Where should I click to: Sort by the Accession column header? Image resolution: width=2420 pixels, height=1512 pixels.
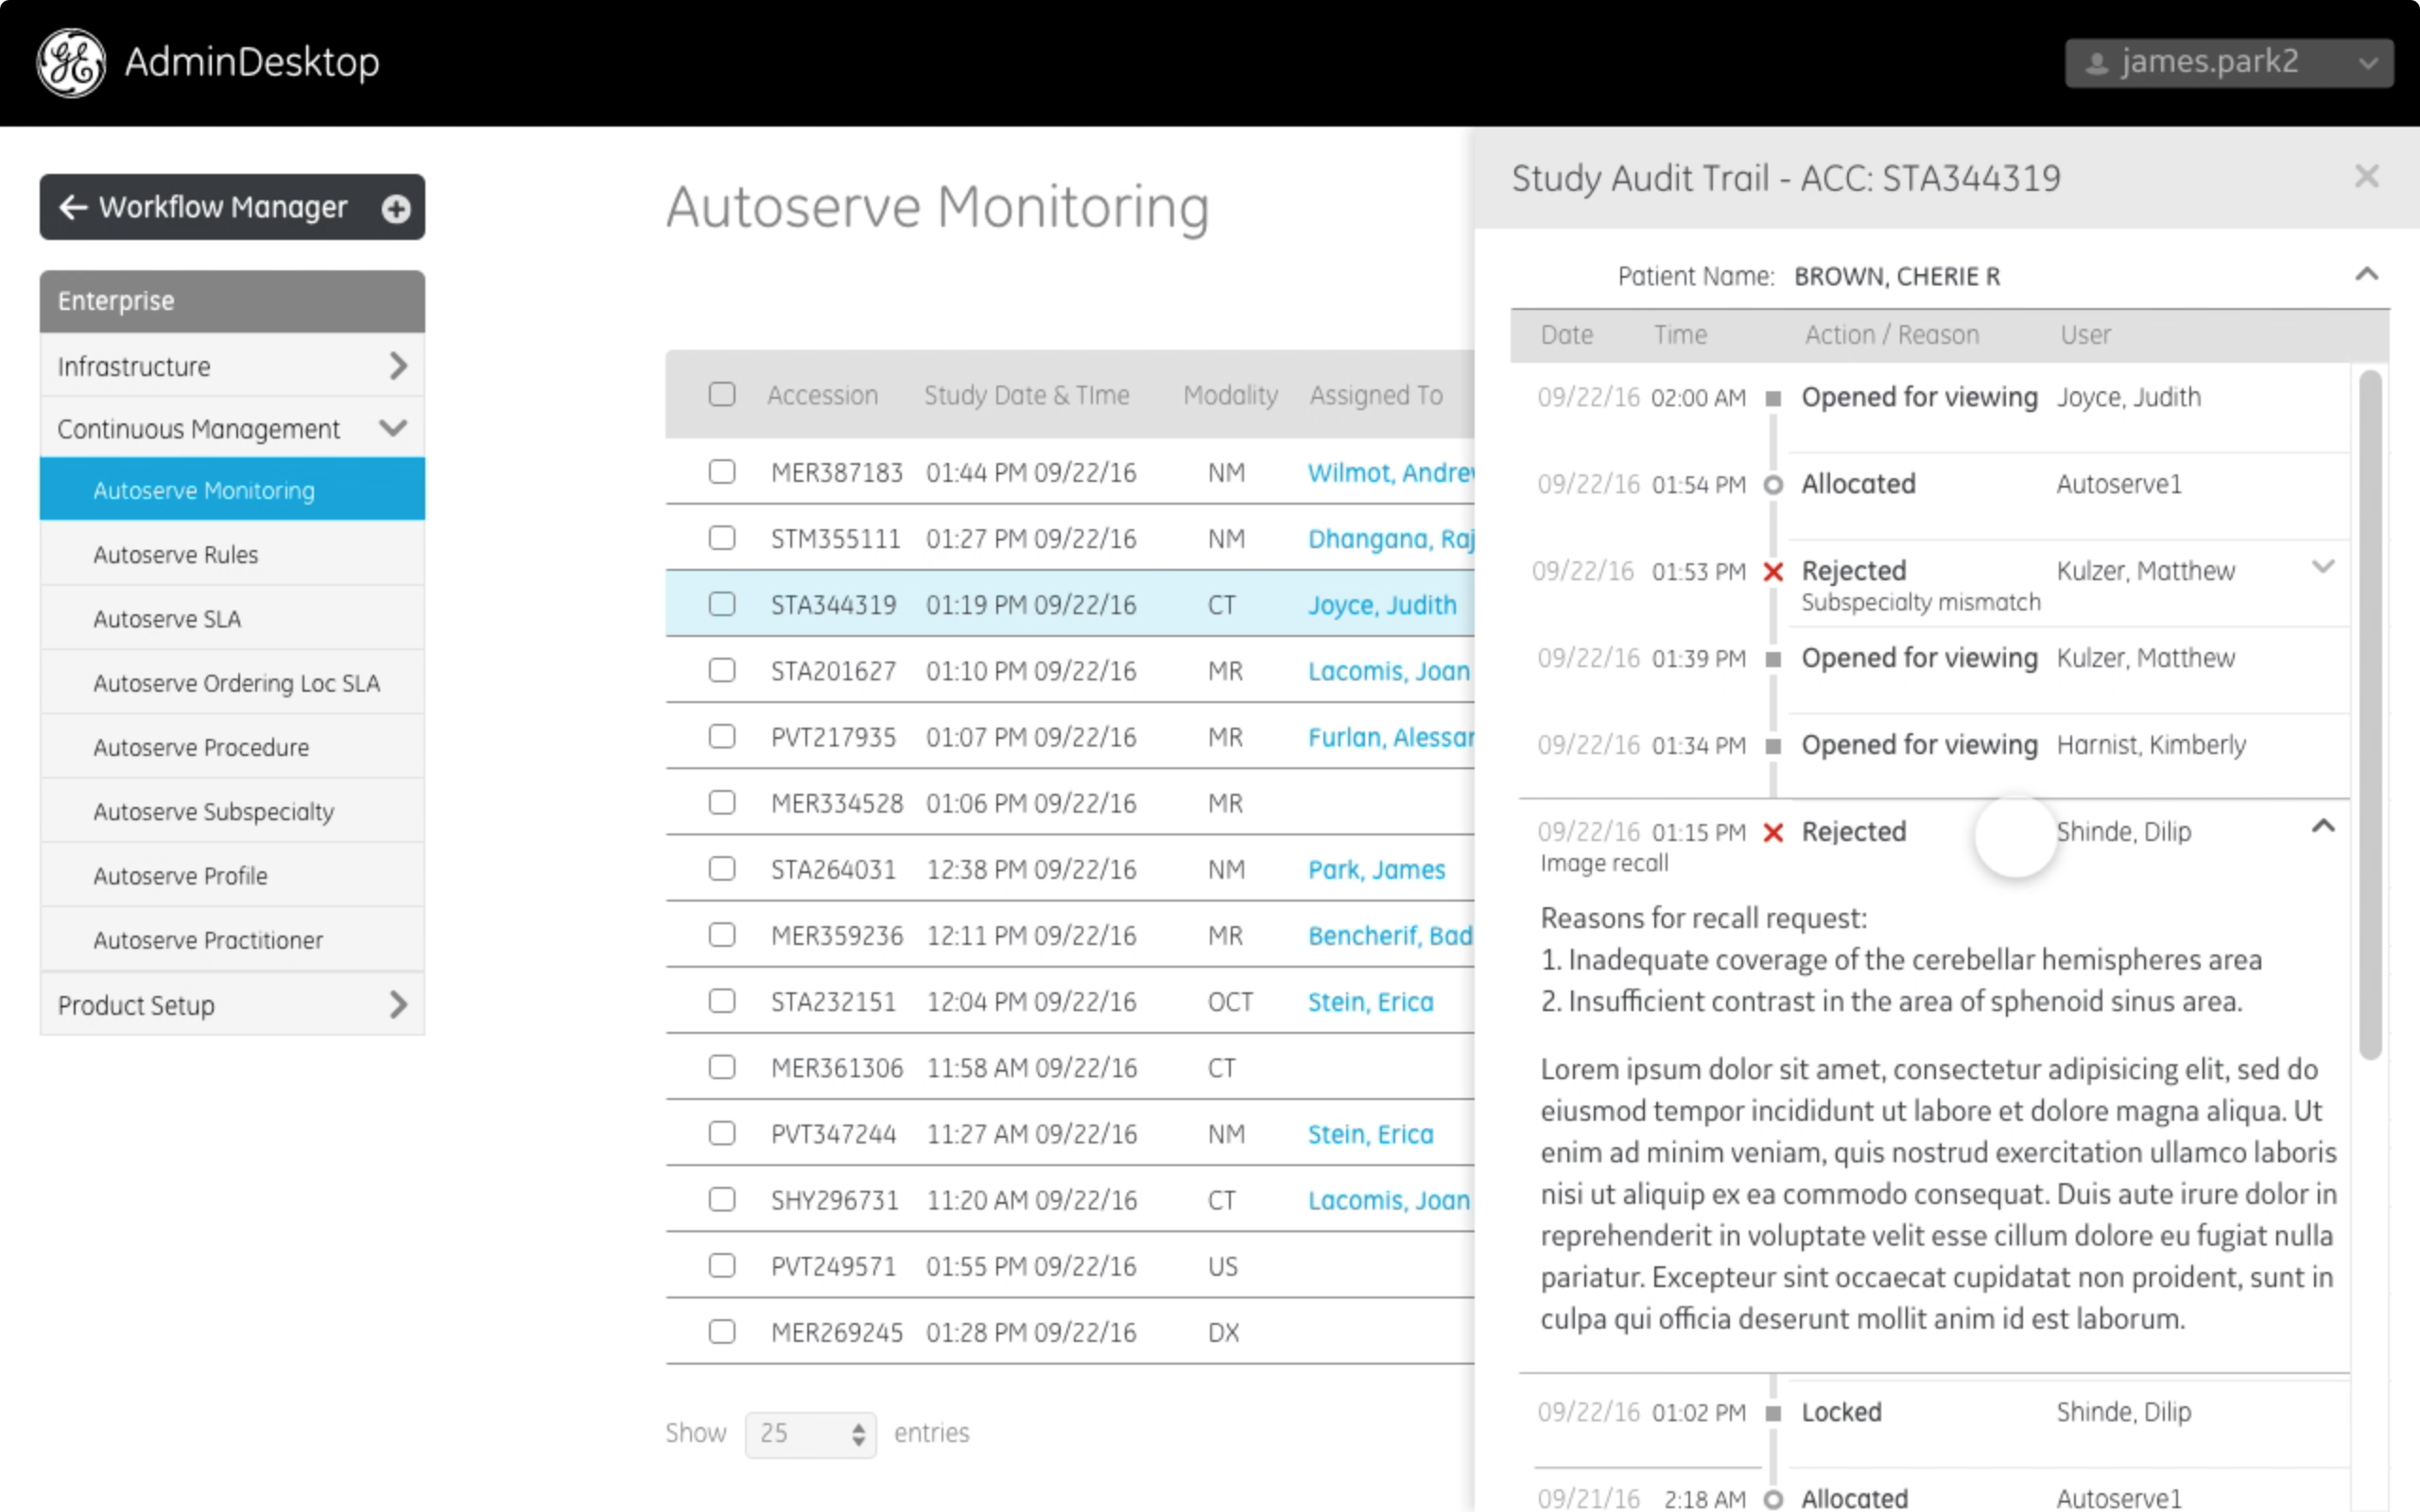pos(822,395)
